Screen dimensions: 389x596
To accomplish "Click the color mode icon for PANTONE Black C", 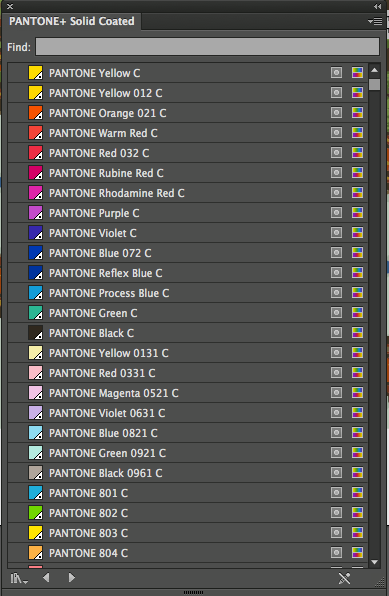I will tap(357, 333).
